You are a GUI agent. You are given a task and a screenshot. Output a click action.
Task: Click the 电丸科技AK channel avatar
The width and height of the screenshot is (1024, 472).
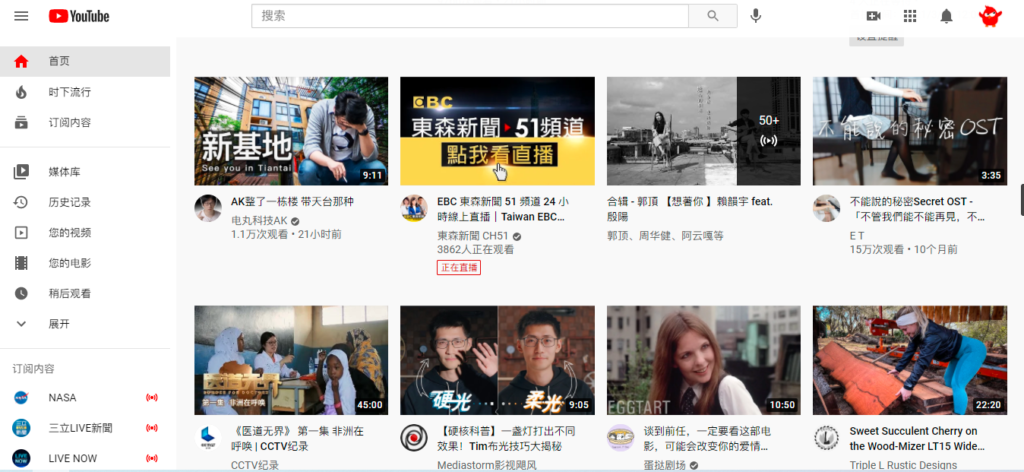click(x=208, y=208)
